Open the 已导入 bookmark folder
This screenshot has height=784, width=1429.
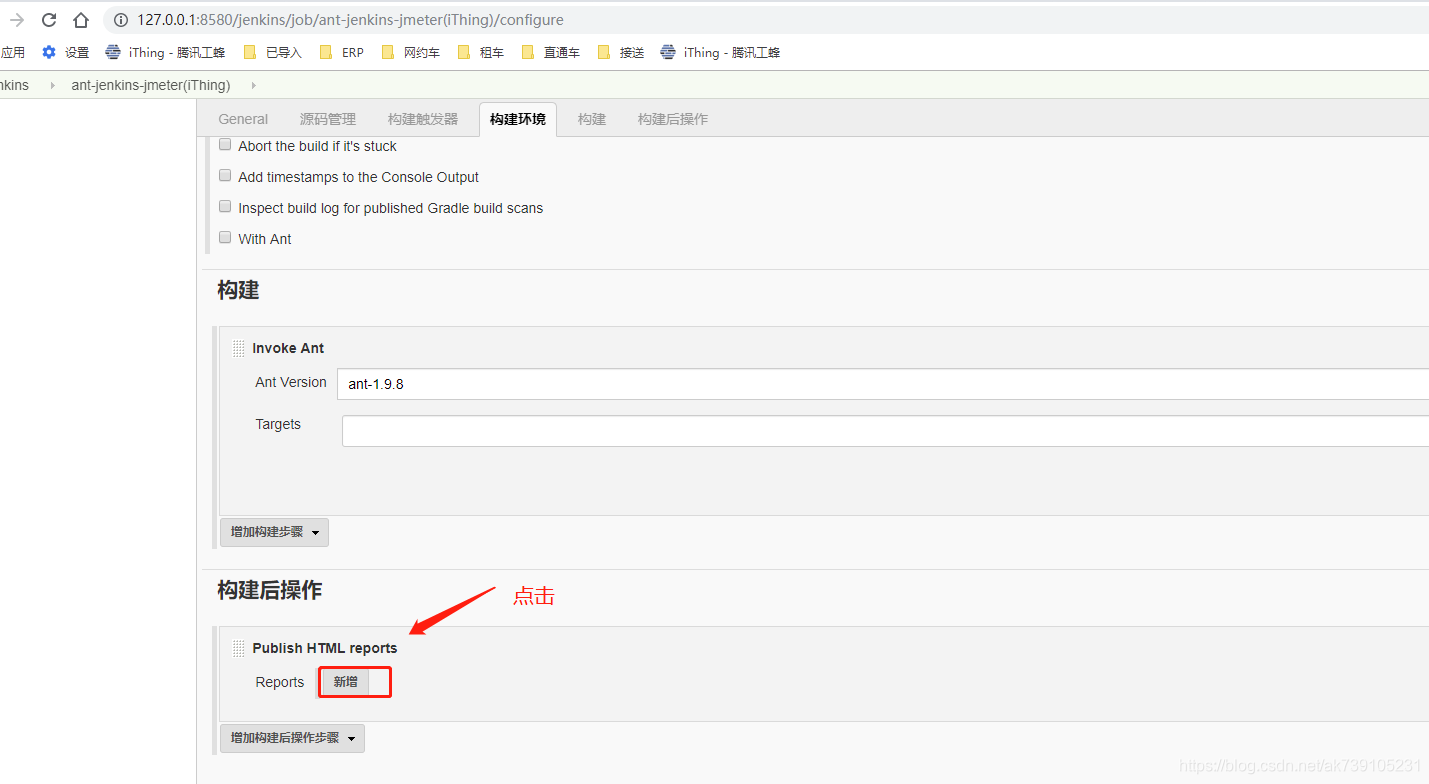click(273, 52)
